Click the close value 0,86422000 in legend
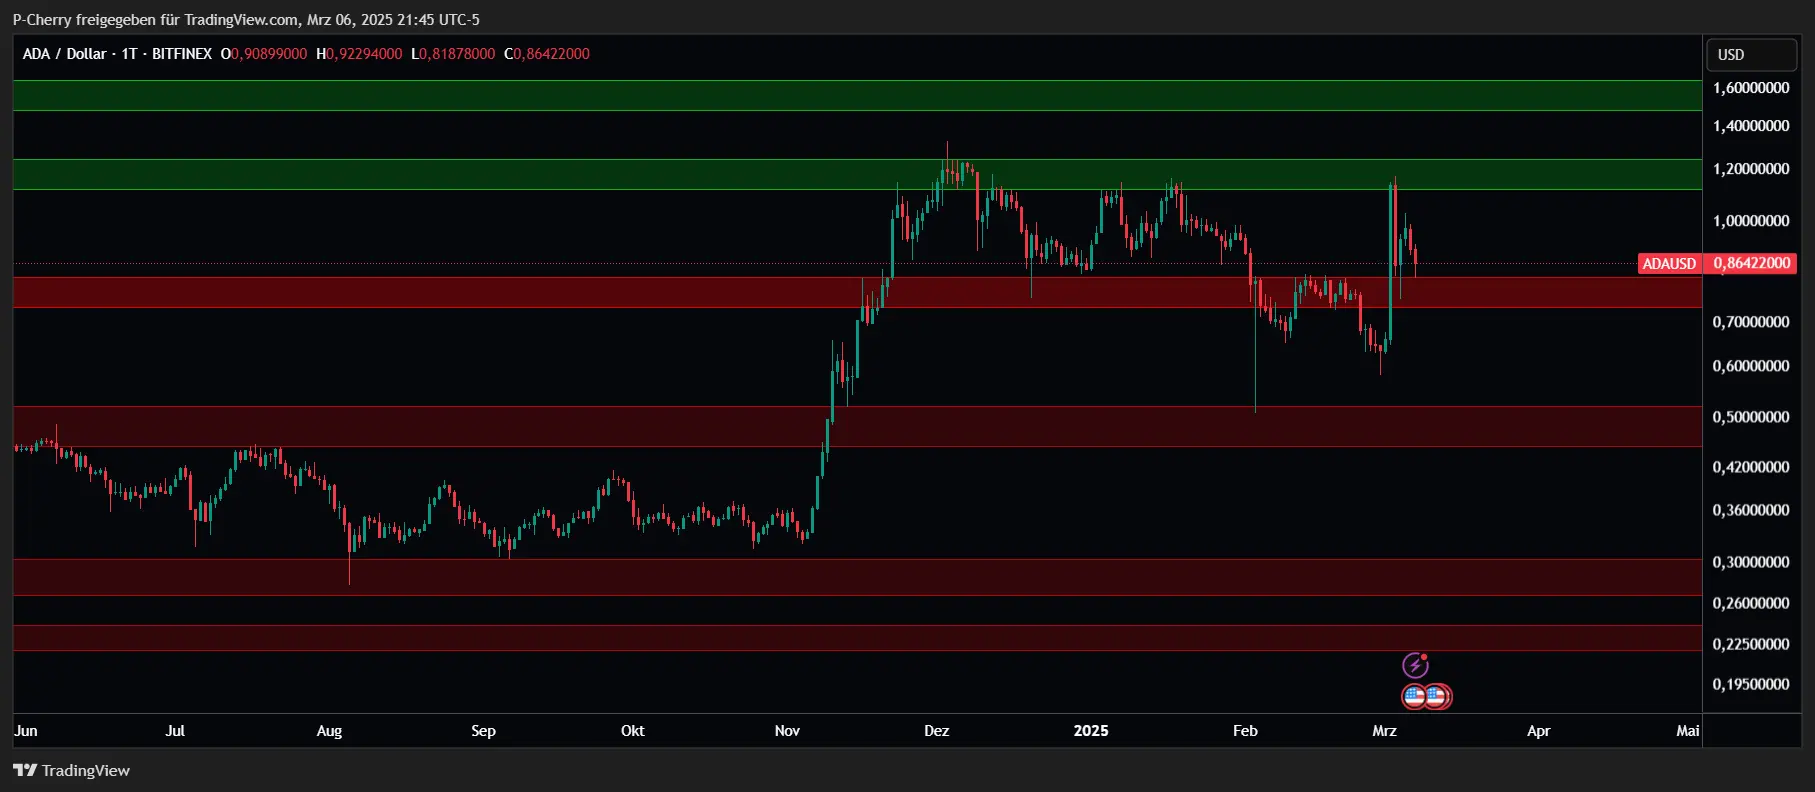This screenshot has height=792, width=1815. 552,54
